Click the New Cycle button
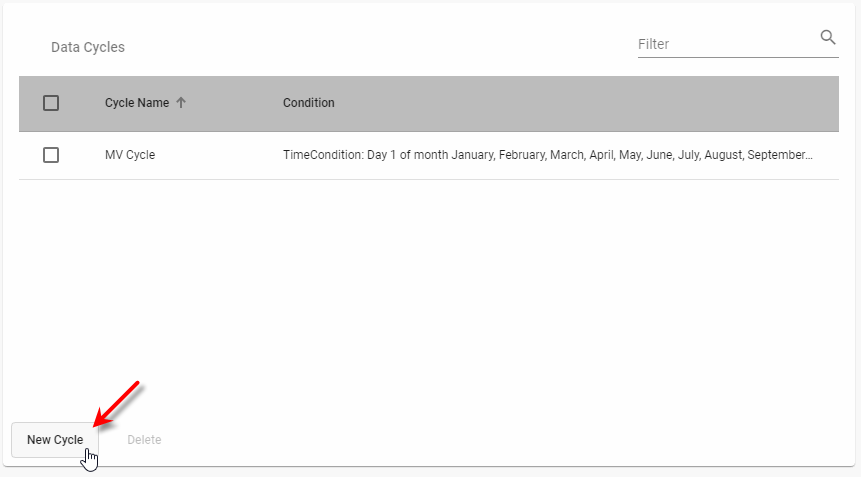 [55, 440]
